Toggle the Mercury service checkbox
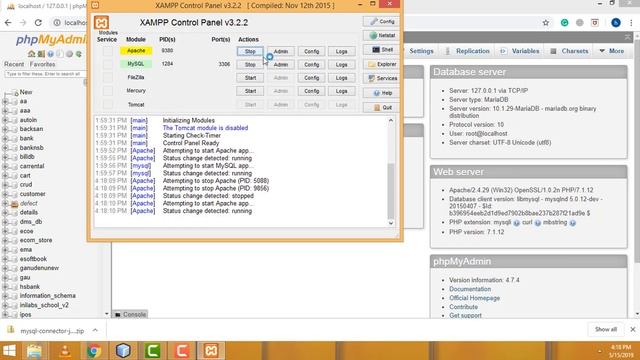640x360 pixels. coord(107,91)
